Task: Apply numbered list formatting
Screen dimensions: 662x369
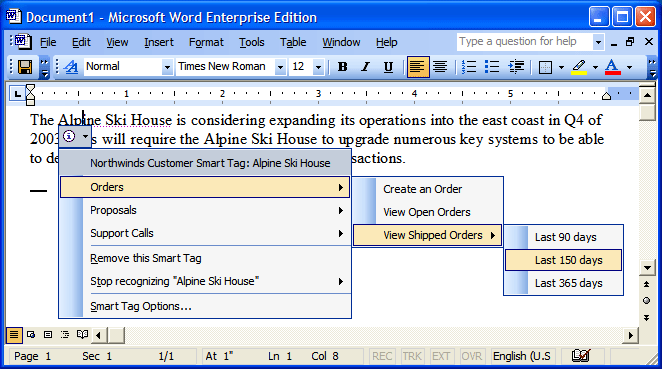Action: coord(469,67)
